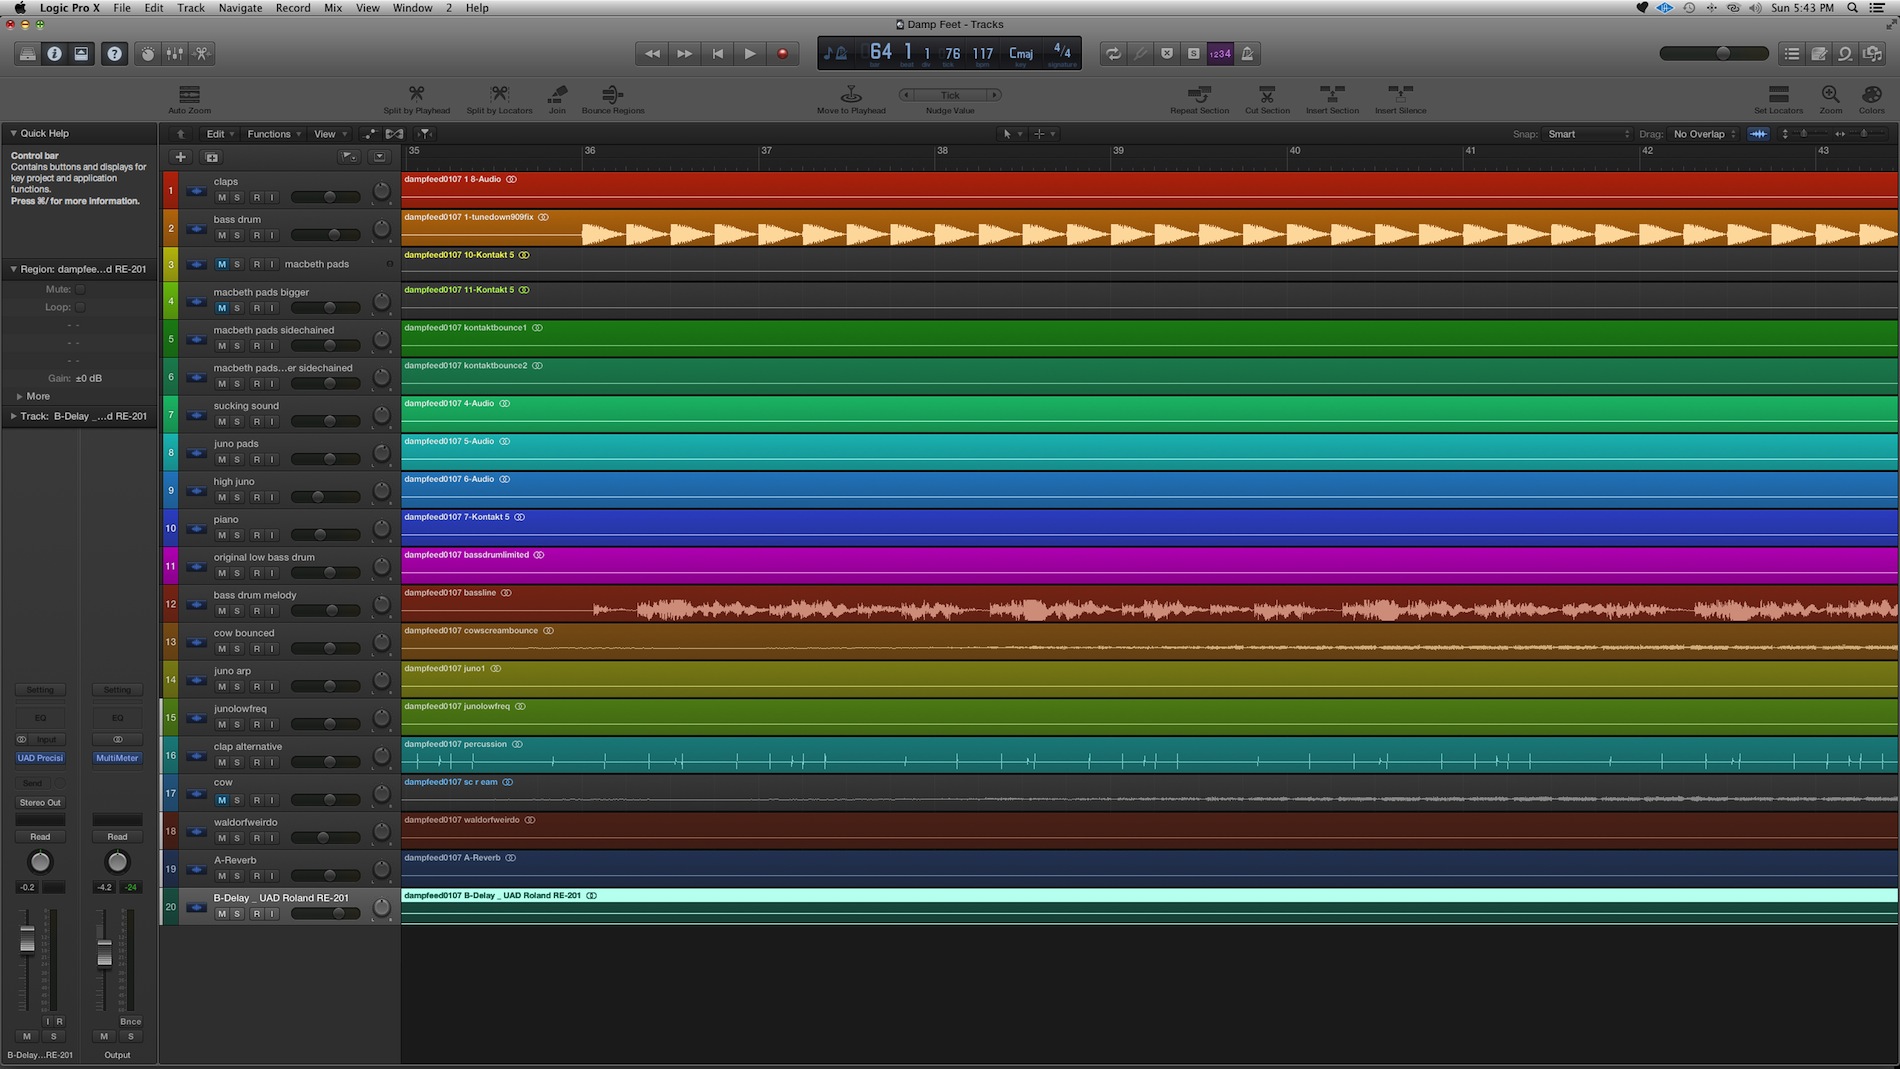Enable the 1234 count-in toggle

(x=1220, y=53)
